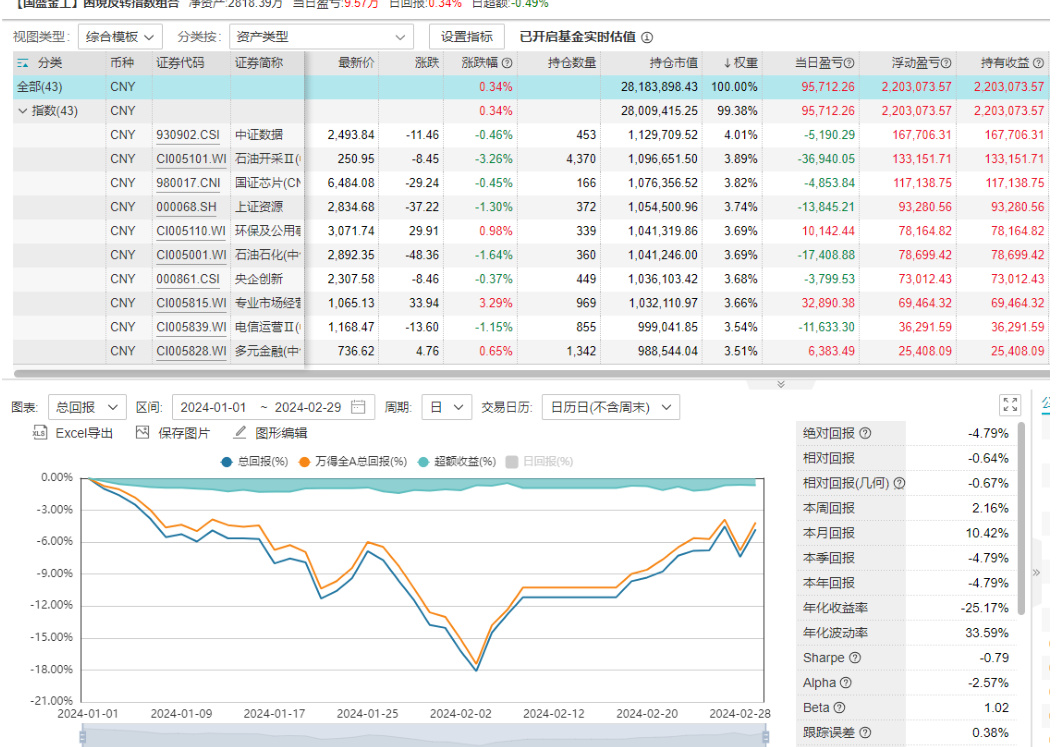Open 图形编辑 chart editor pencil icon
The height and width of the screenshot is (747, 1056).
[x=239, y=433]
